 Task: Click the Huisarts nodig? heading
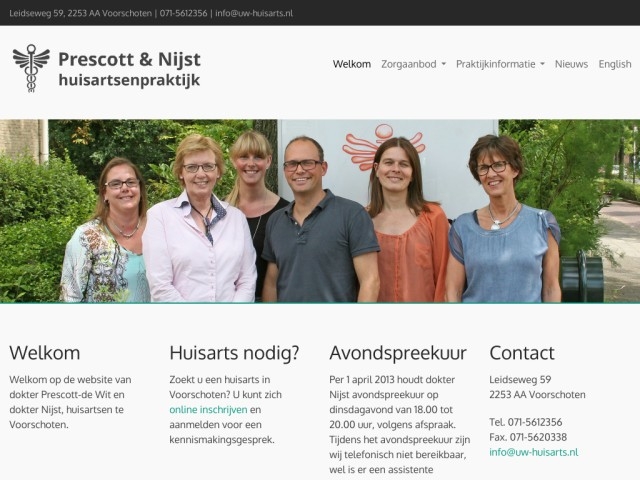click(x=234, y=353)
